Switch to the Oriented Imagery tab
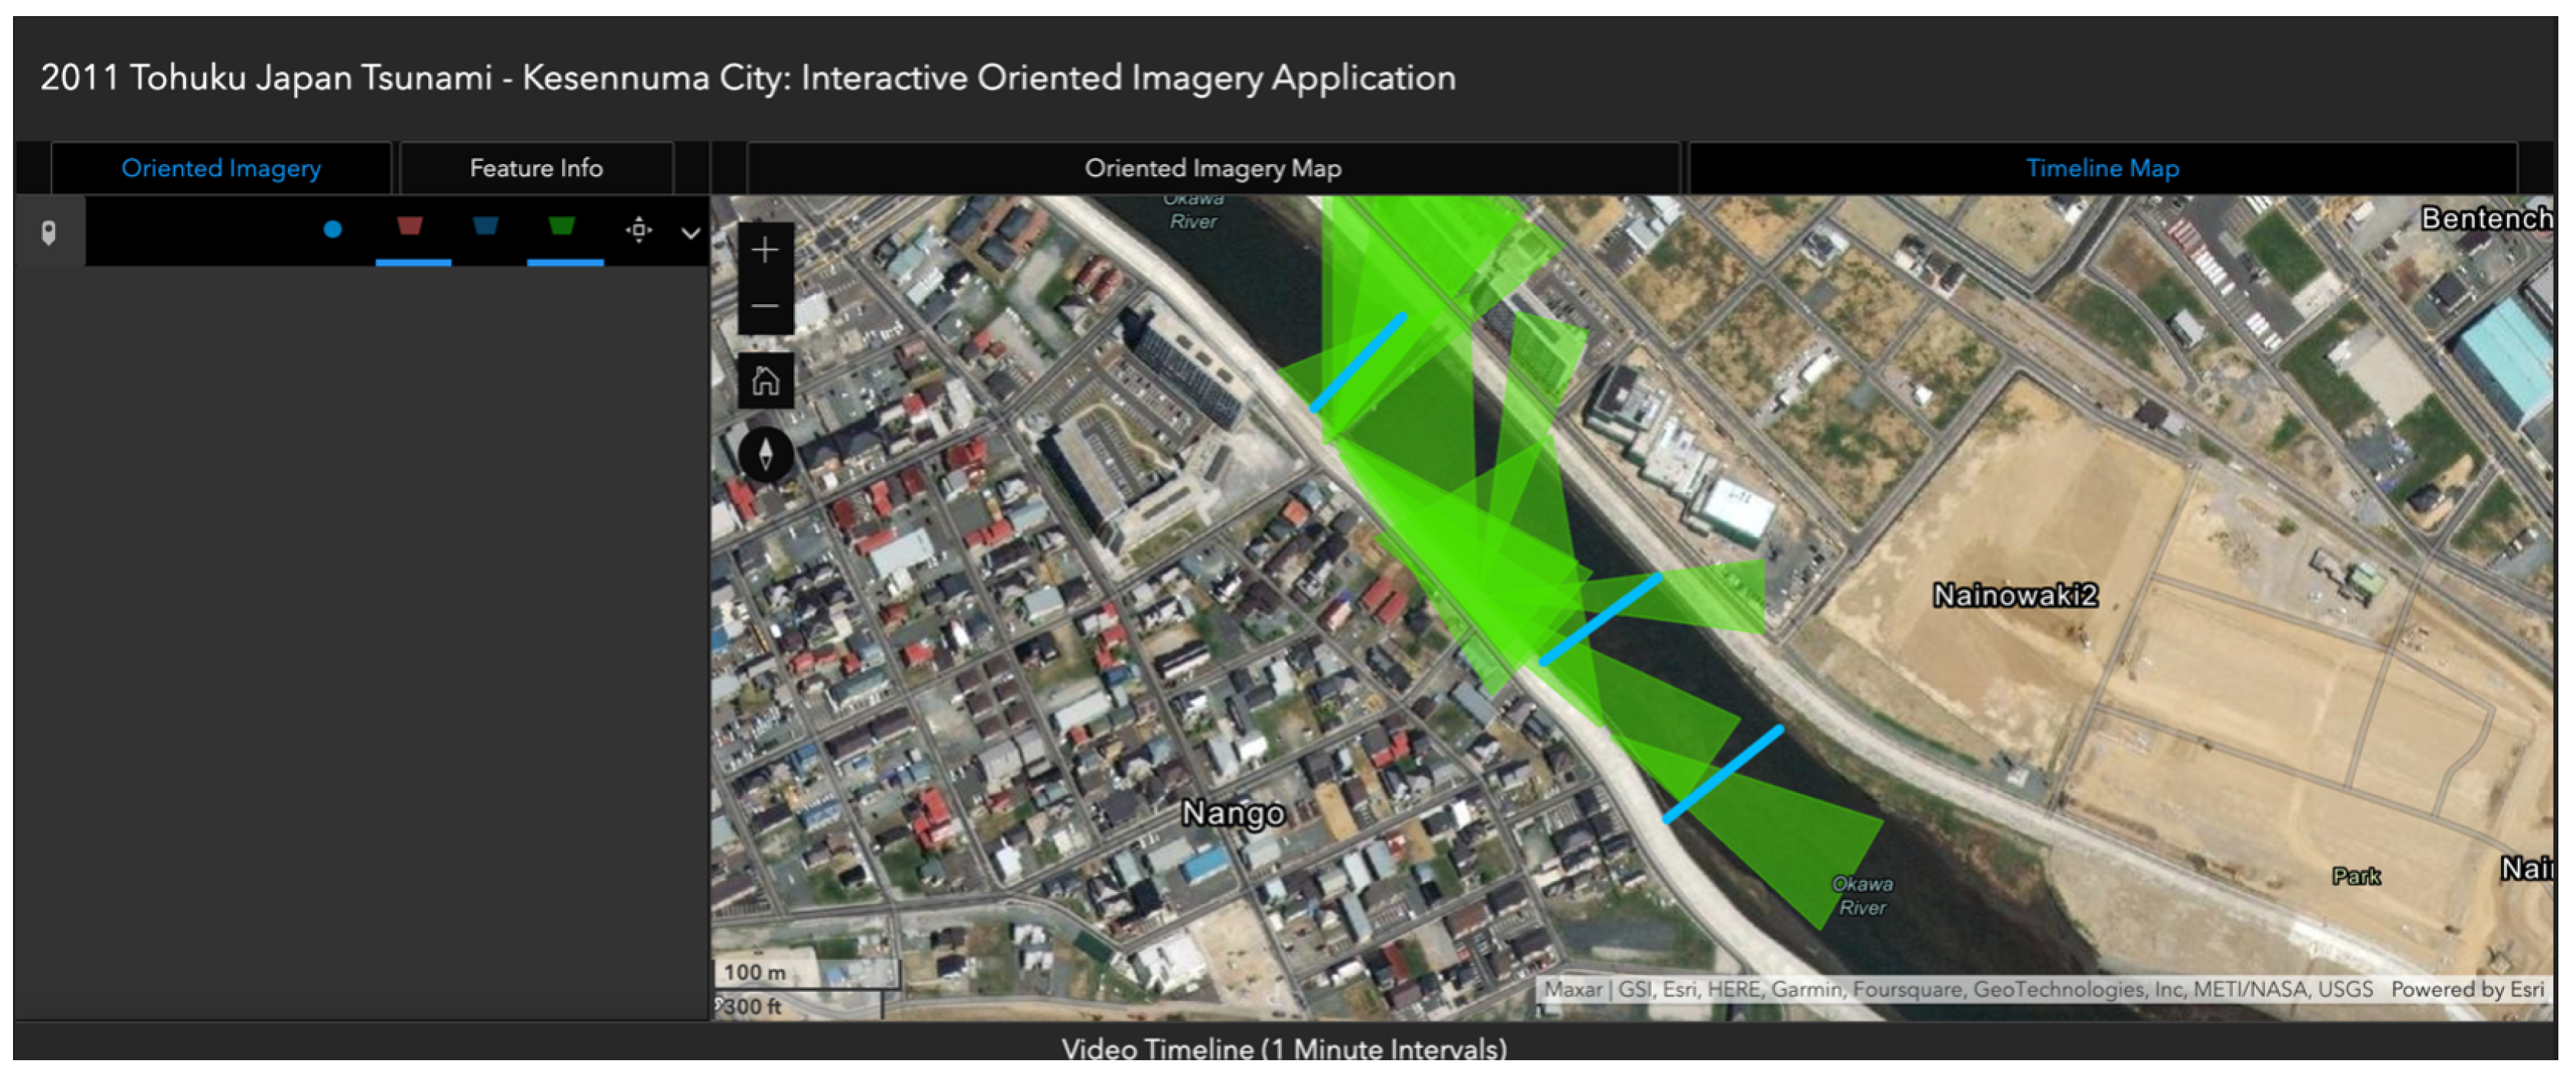The image size is (2576, 1074). 221,168
